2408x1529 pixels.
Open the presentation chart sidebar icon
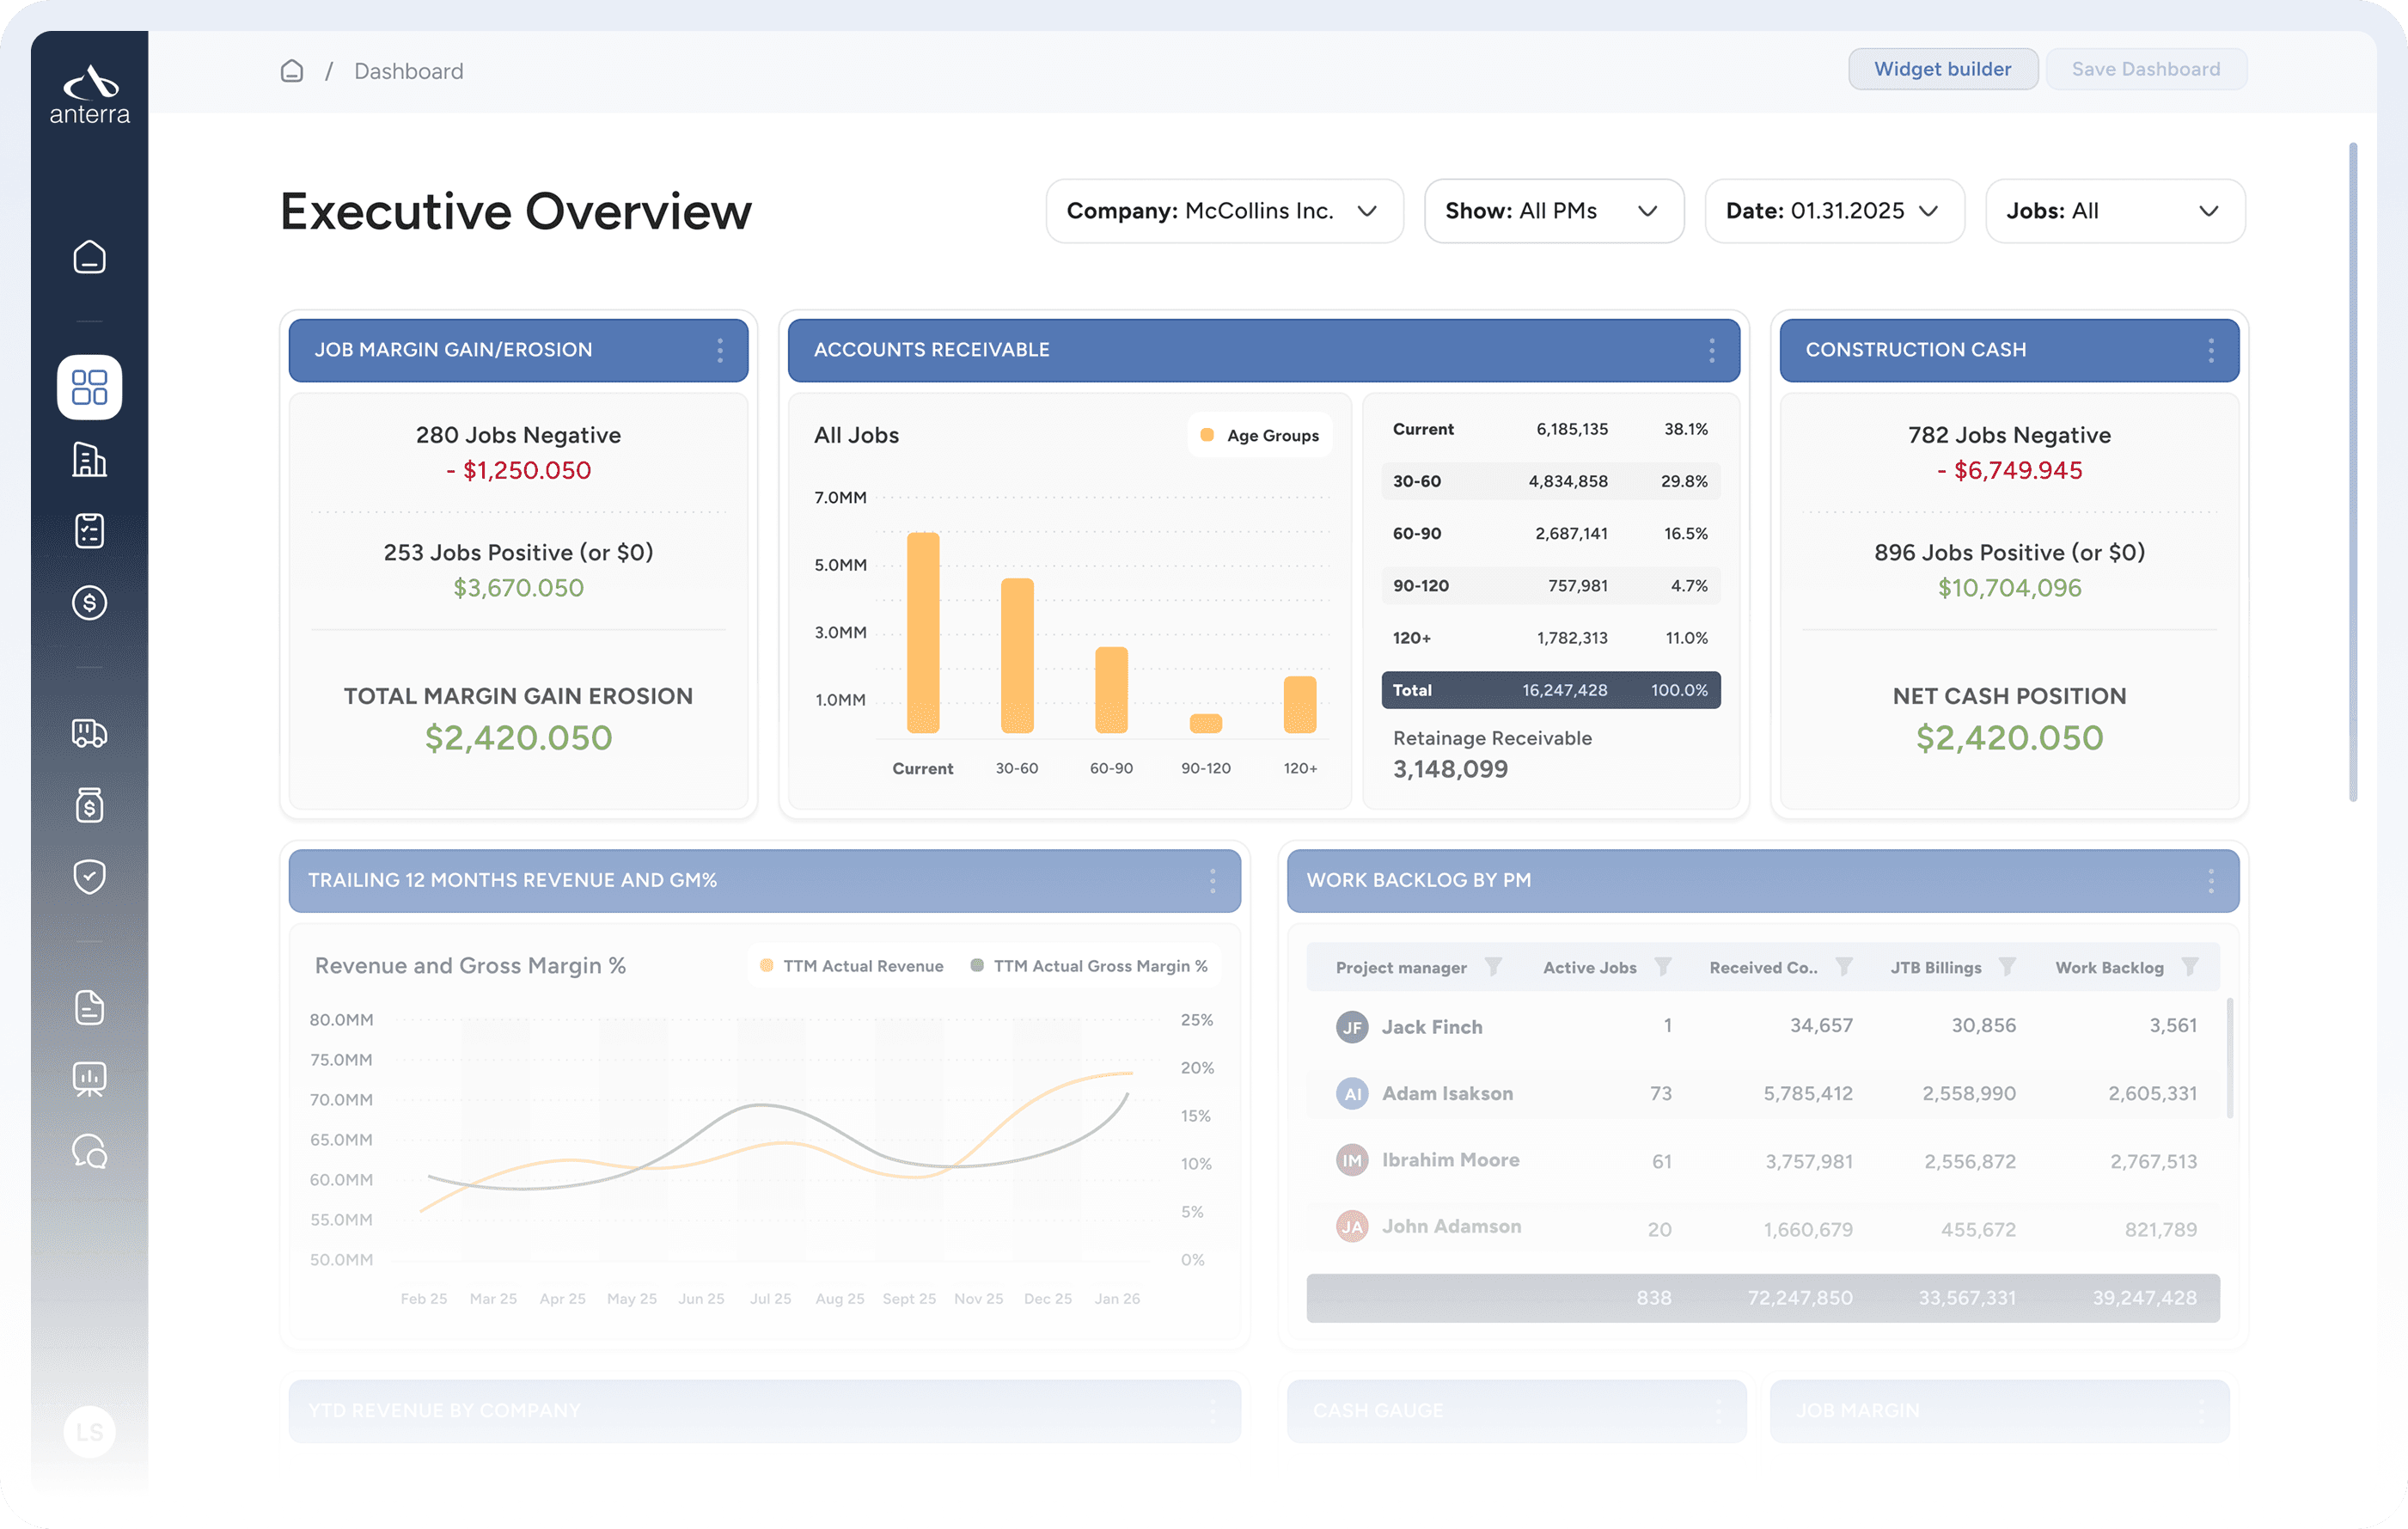click(x=89, y=1079)
